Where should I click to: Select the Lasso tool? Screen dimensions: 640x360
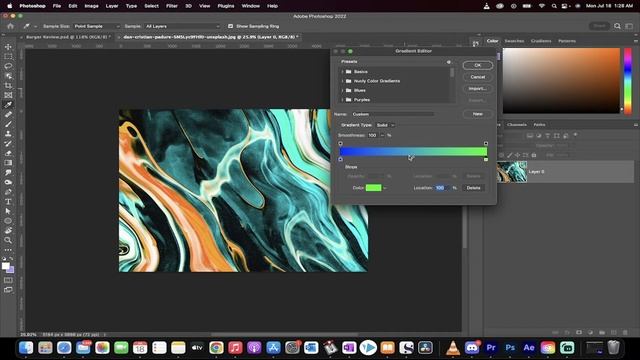[x=8, y=66]
